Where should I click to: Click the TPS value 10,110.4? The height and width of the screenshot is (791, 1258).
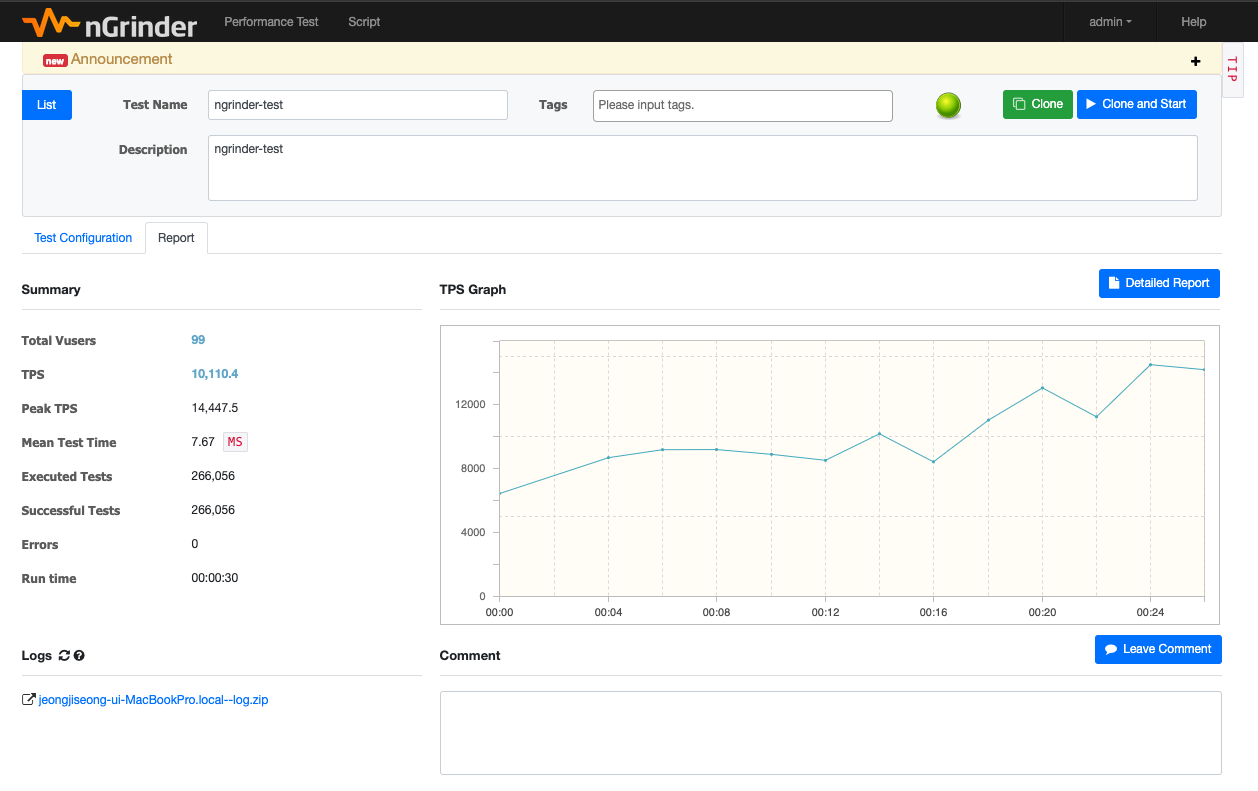pos(215,374)
